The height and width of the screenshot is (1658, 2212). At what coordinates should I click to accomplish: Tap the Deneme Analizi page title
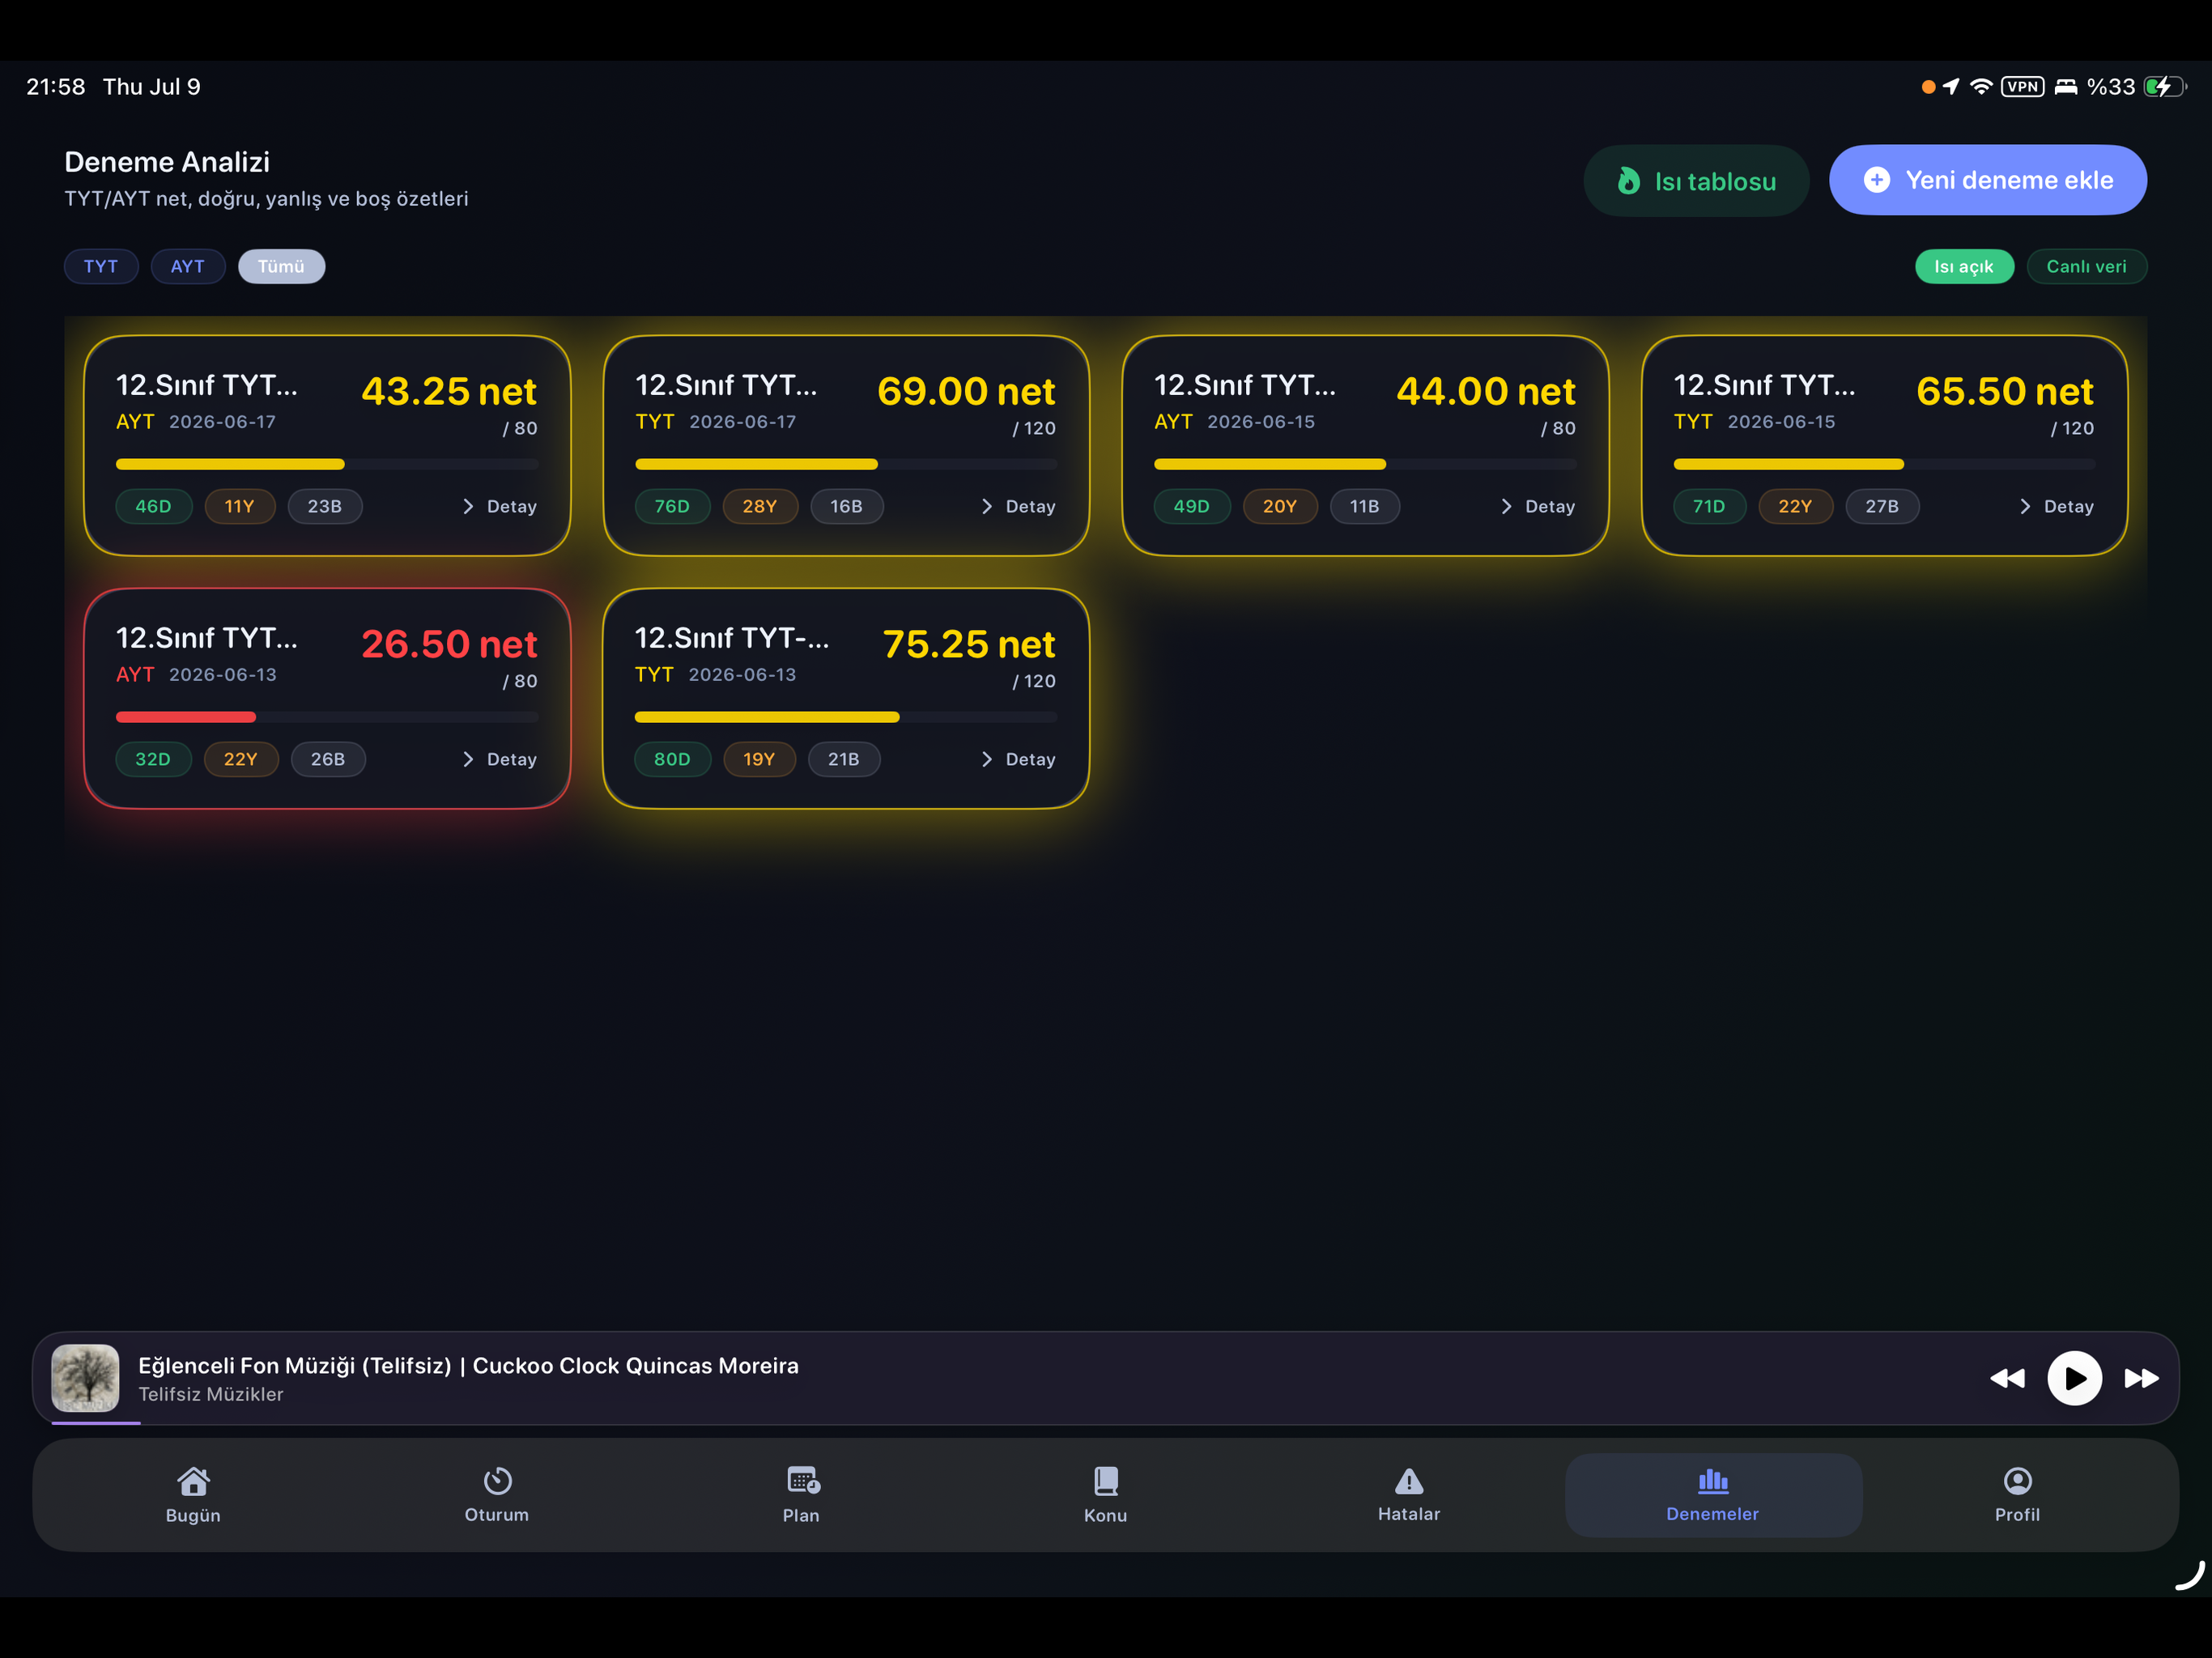click(x=167, y=162)
